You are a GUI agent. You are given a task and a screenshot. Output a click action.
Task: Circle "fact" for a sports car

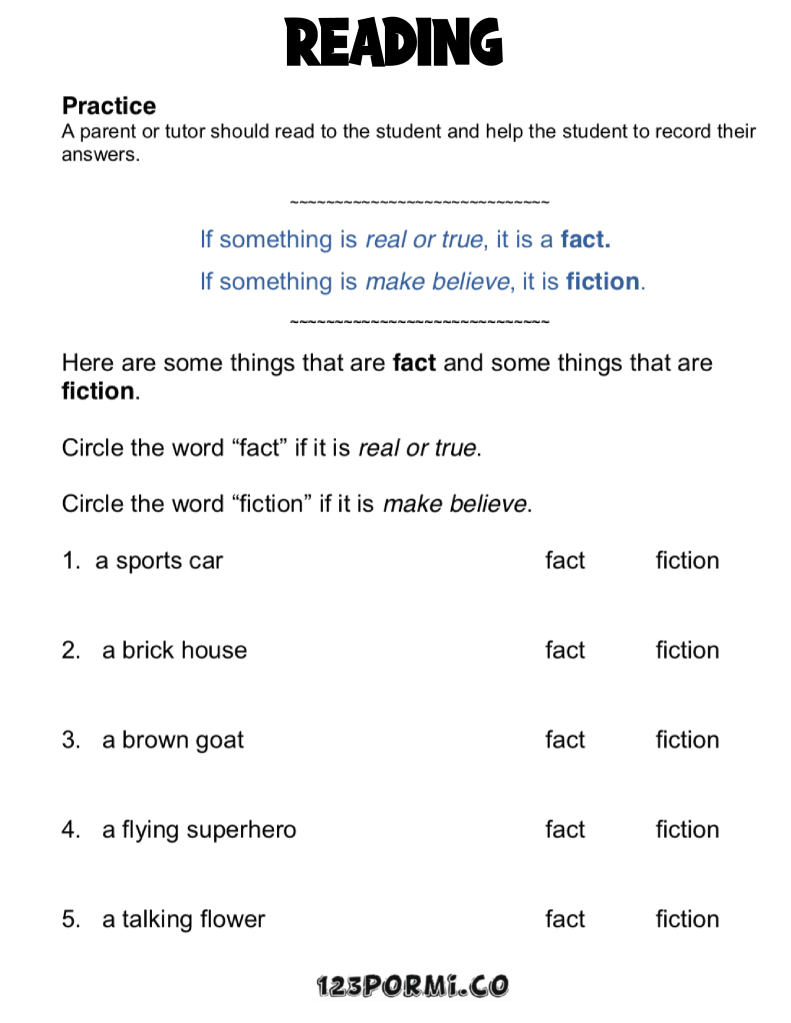(x=564, y=561)
